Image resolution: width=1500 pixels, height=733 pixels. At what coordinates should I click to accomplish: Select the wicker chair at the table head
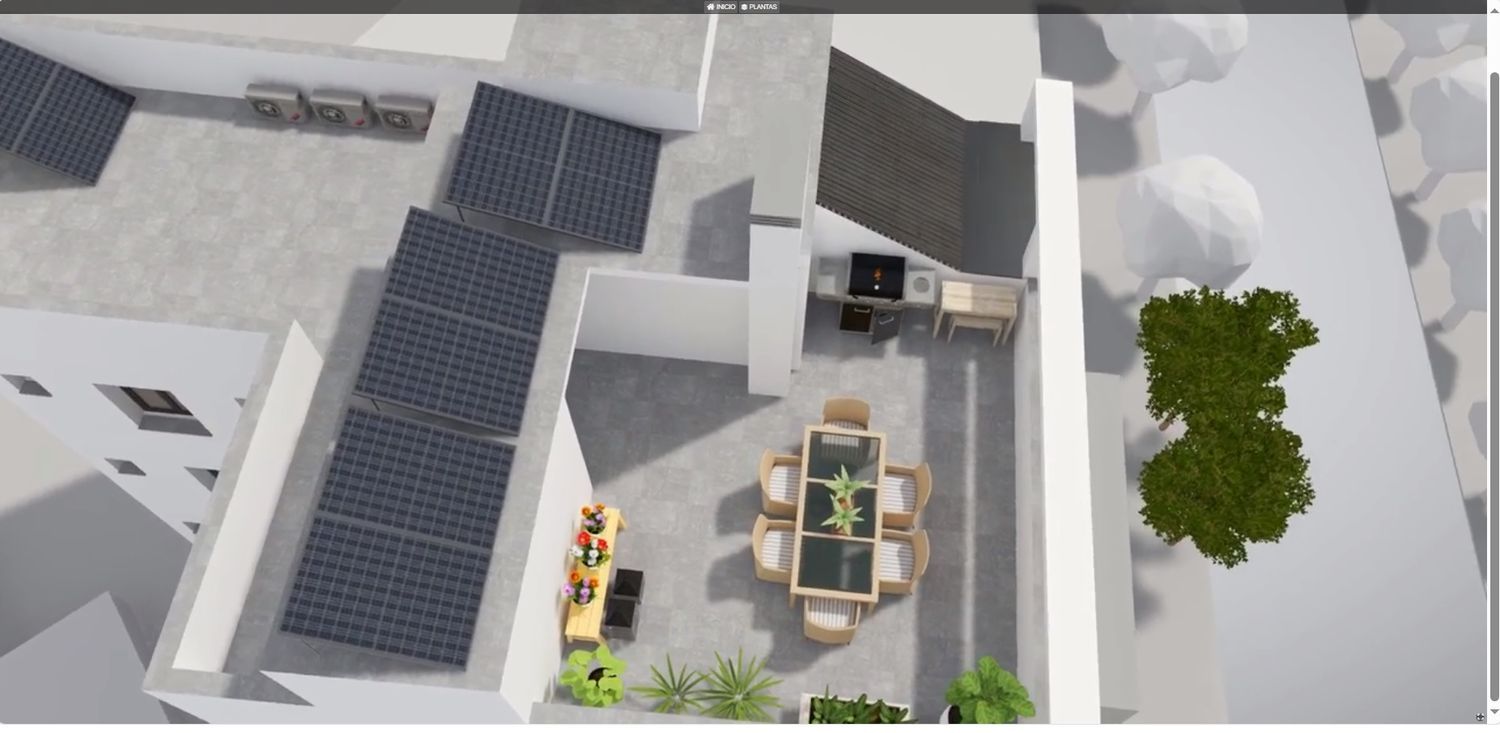tap(846, 412)
